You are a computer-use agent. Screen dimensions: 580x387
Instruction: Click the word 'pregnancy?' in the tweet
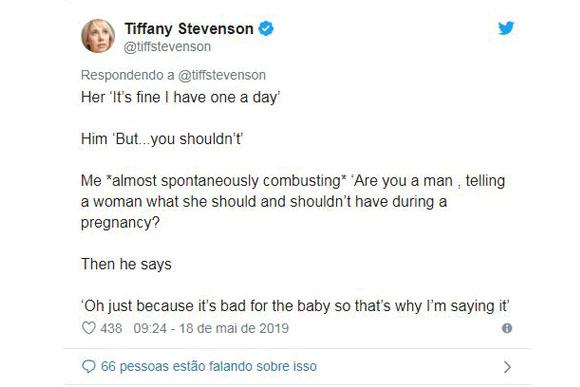pyautogui.click(x=120, y=223)
